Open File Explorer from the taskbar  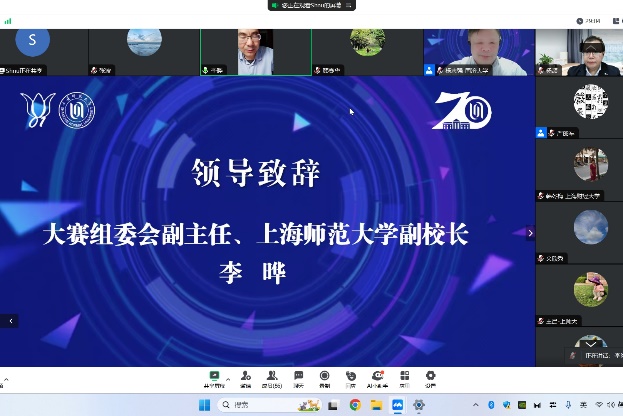[x=376, y=405]
